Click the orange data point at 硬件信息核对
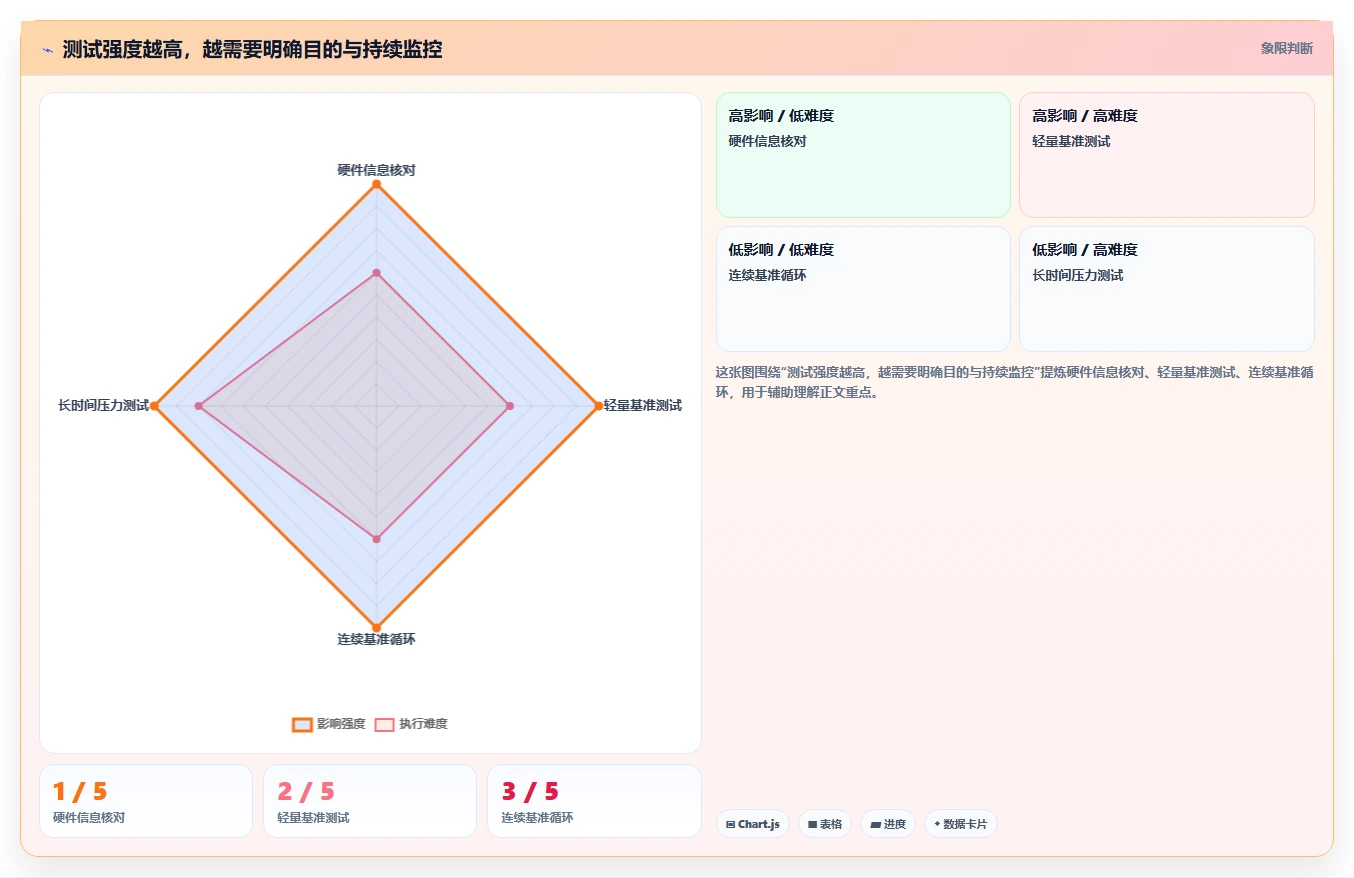Screen dimensions: 1354x878 (376, 184)
